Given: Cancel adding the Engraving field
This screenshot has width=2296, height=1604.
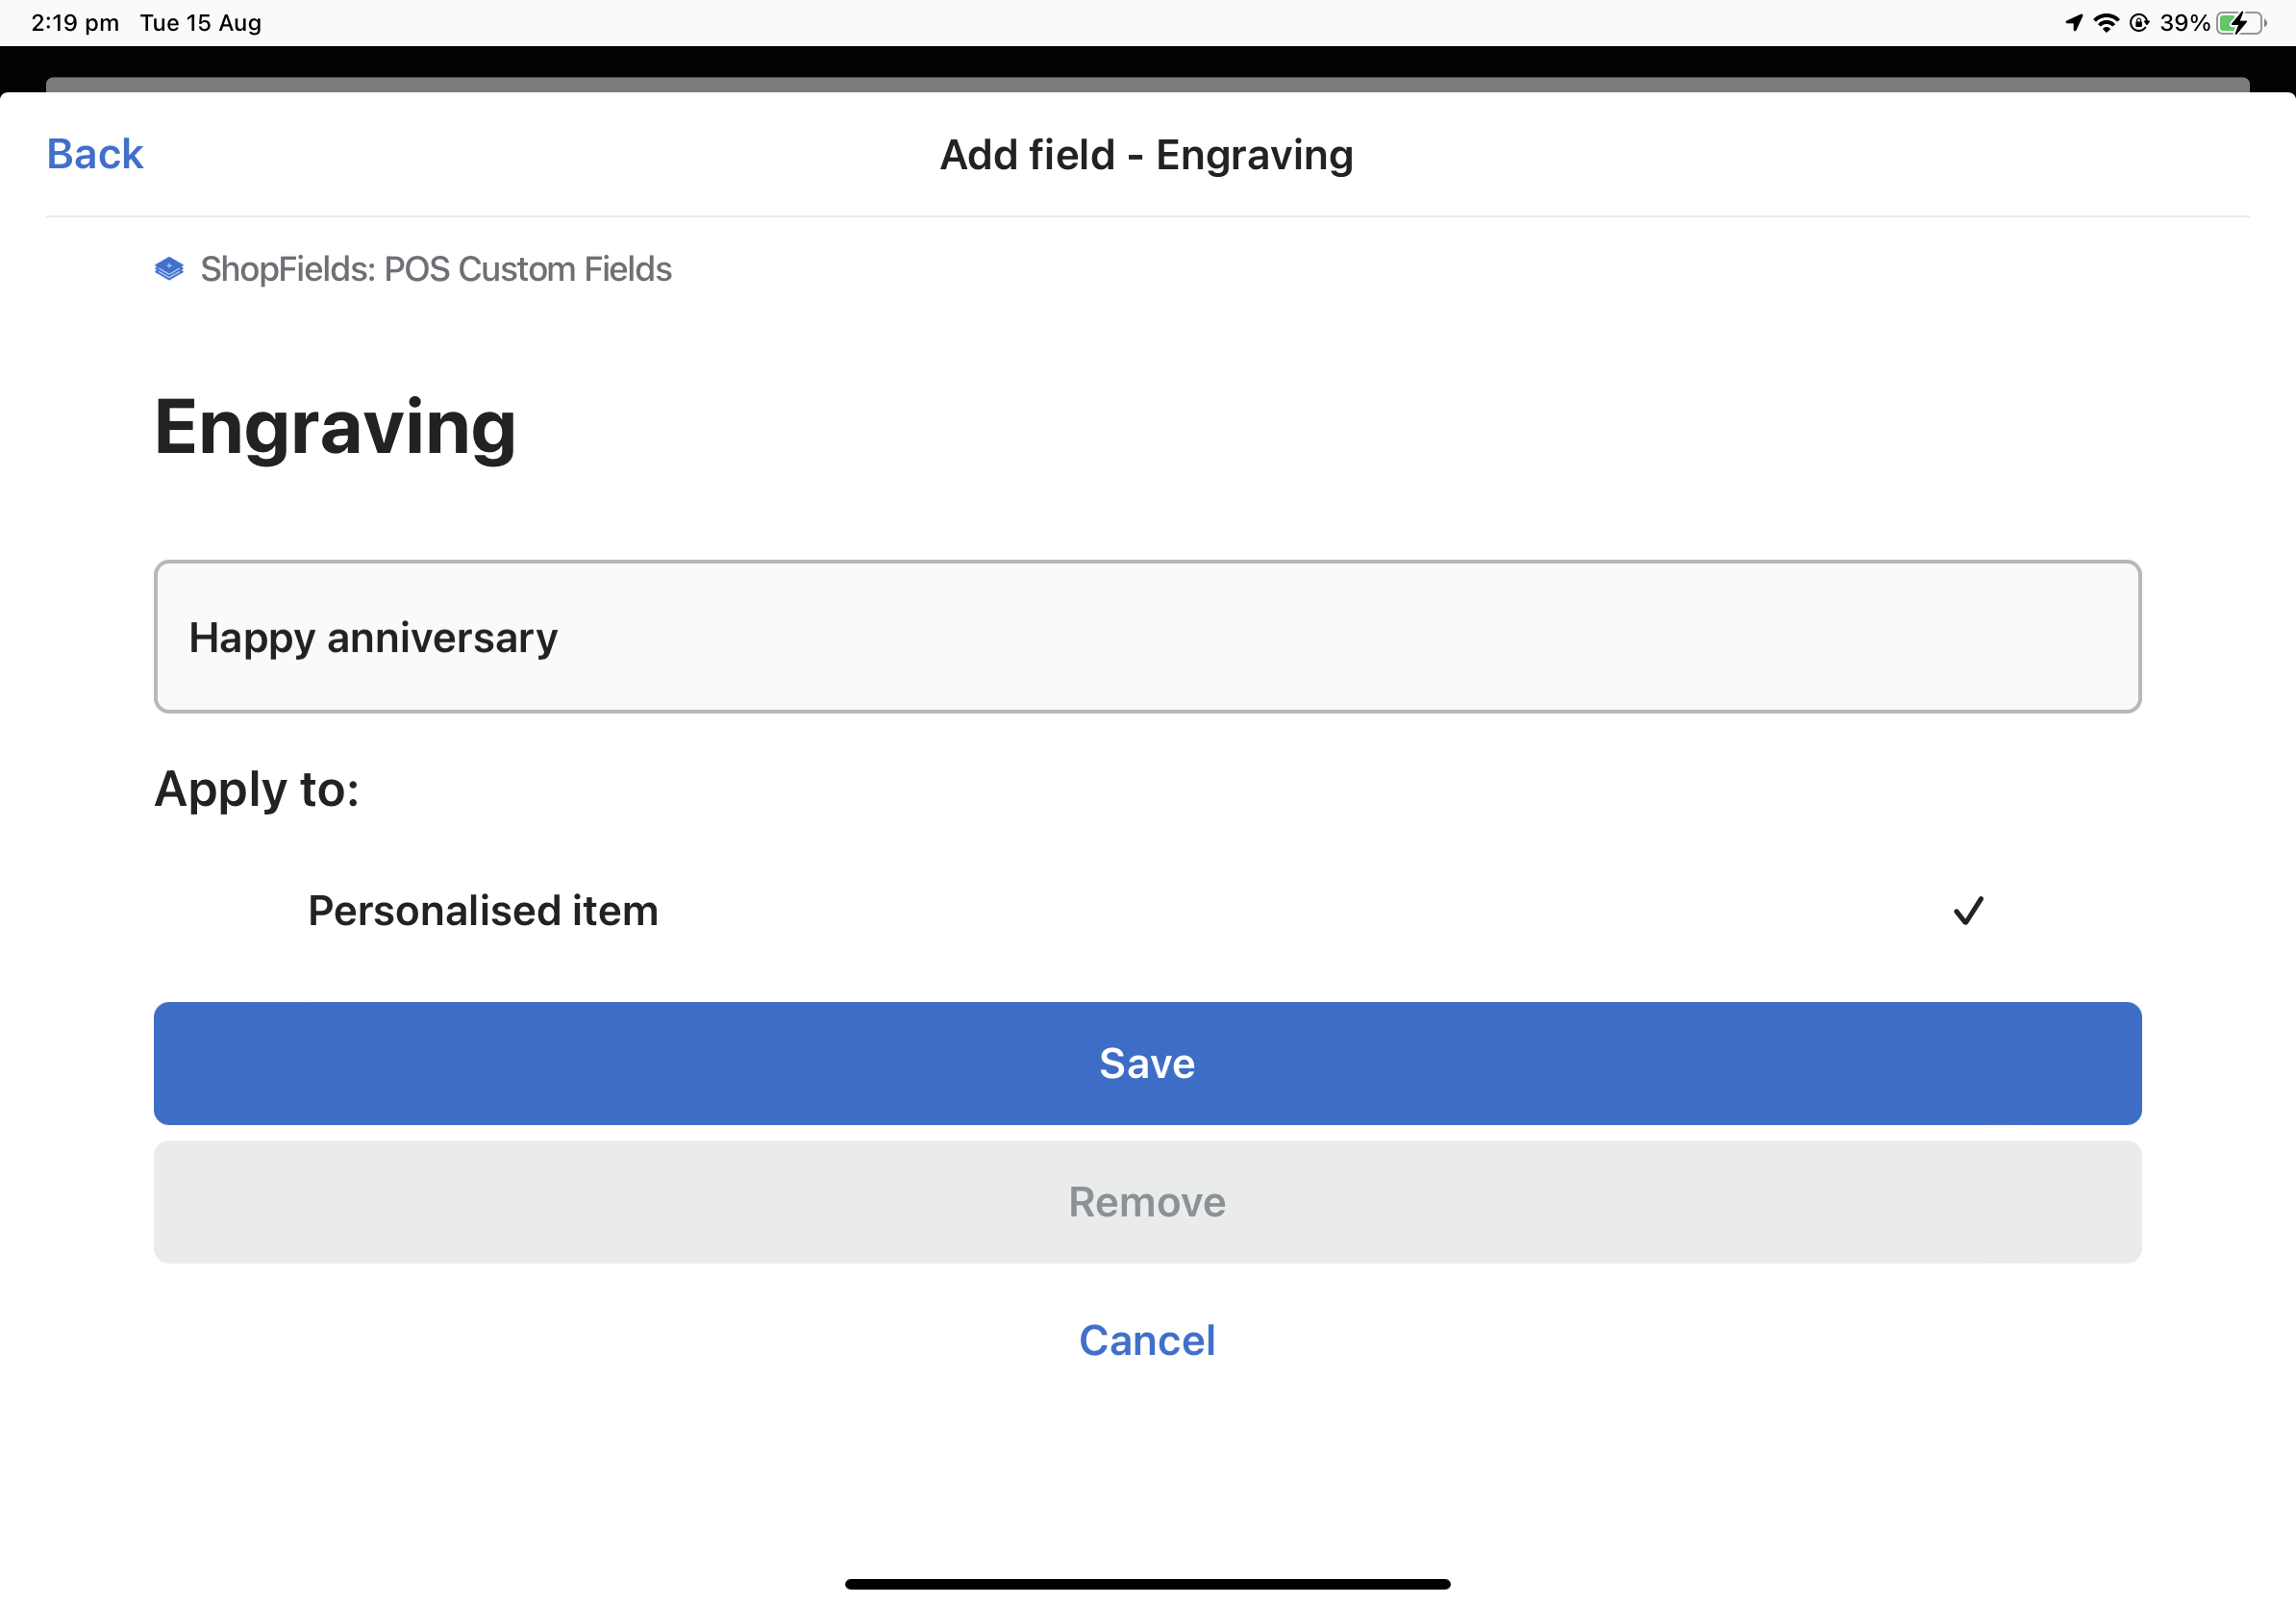Looking at the screenshot, I should (x=1147, y=1340).
